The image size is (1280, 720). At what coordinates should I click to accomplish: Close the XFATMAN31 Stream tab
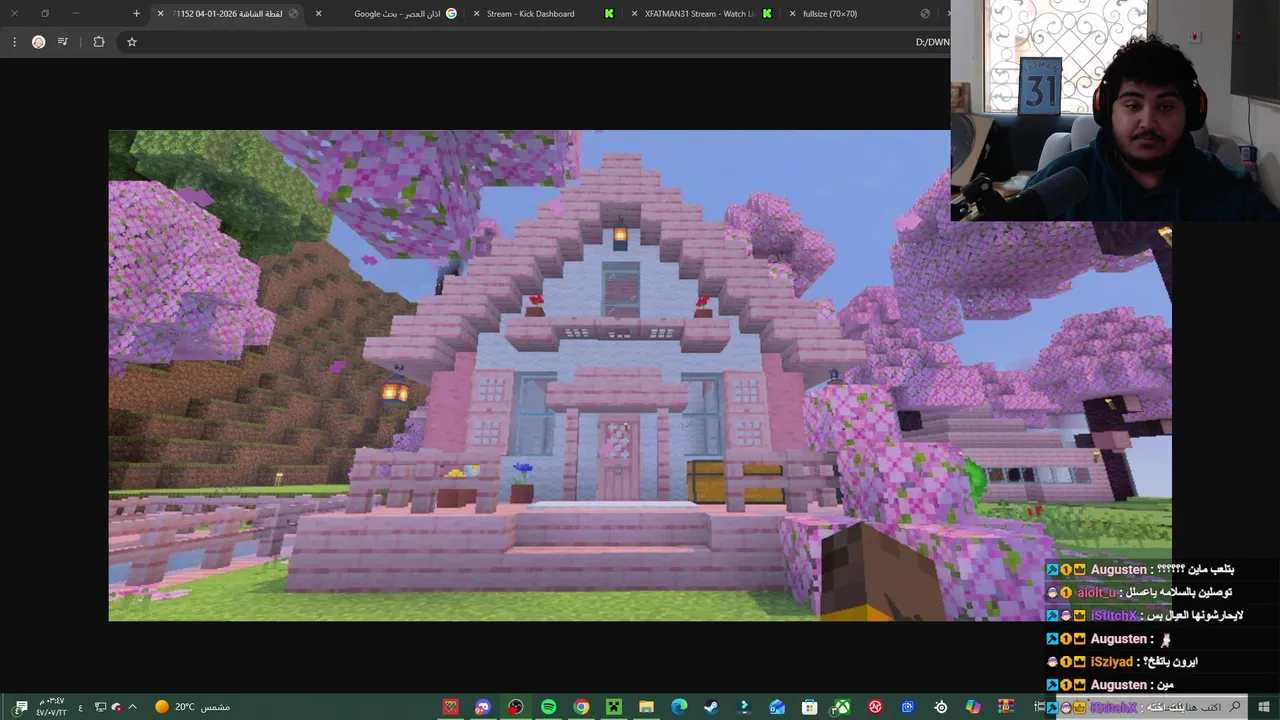tap(634, 14)
